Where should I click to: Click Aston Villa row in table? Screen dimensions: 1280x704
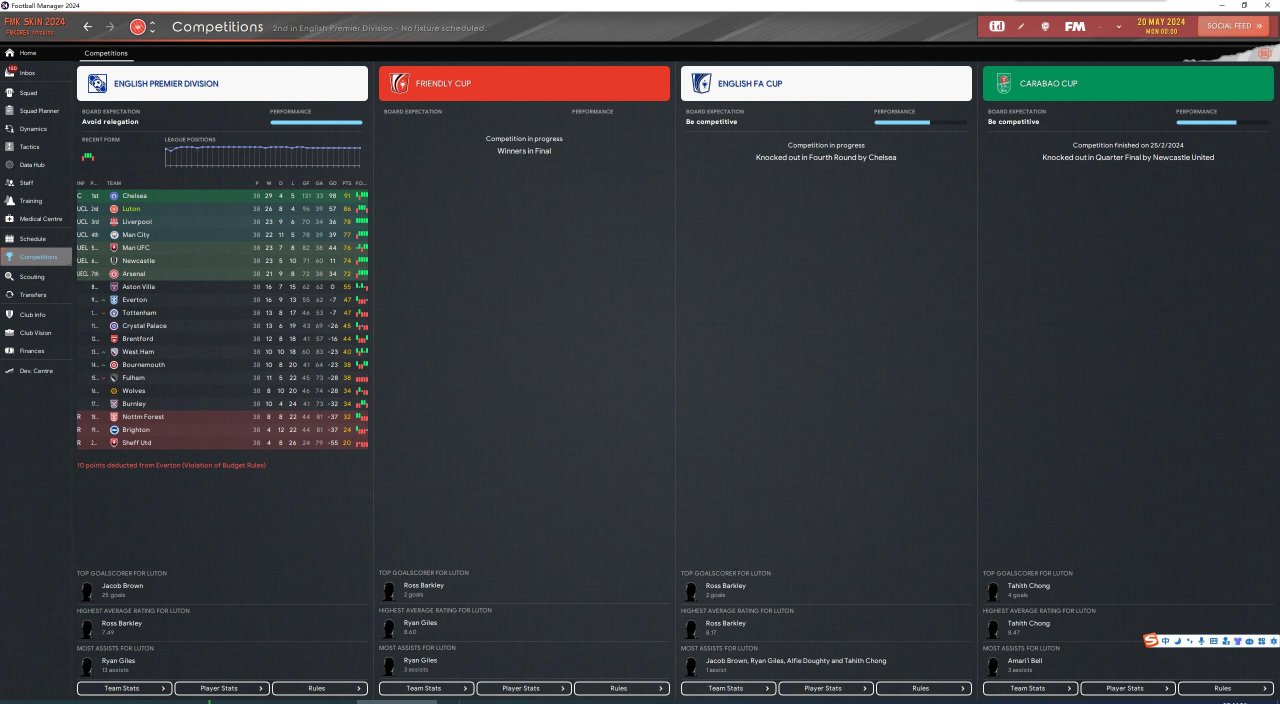pyautogui.click(x=222, y=287)
